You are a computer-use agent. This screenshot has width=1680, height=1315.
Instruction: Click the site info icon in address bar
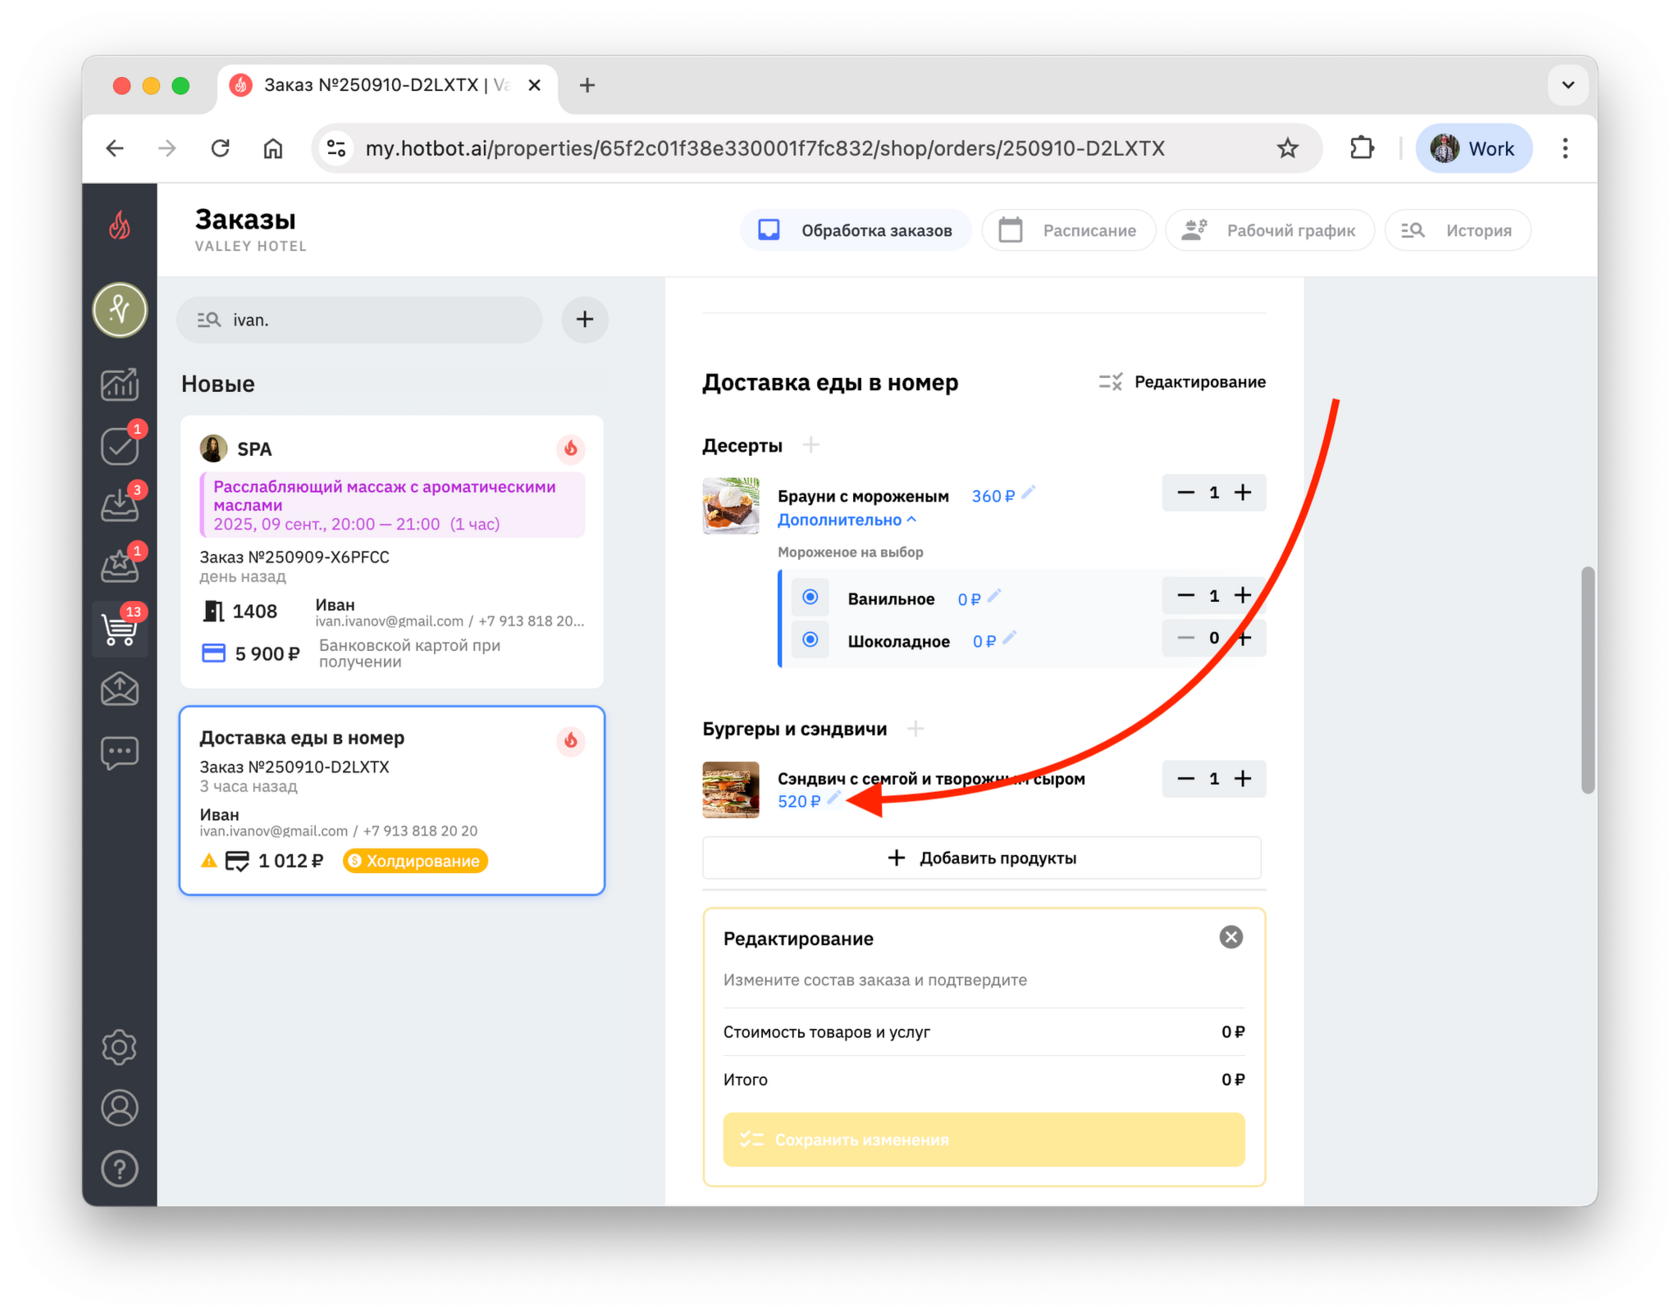pos(337,149)
